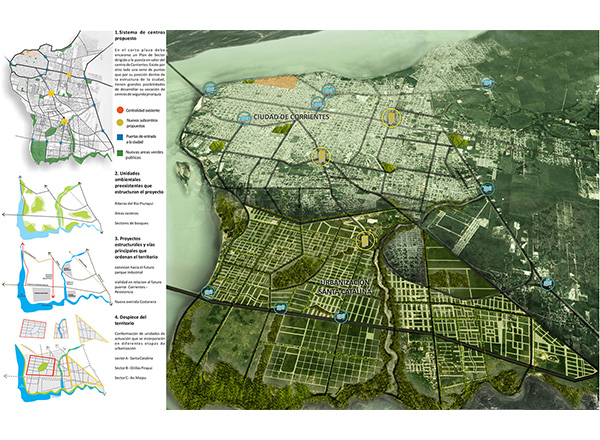Screen dimensions: 600x440
Task: Select the yellow subcenter icon below CIUDAD DE CORRIENTES
Action: (320, 156)
